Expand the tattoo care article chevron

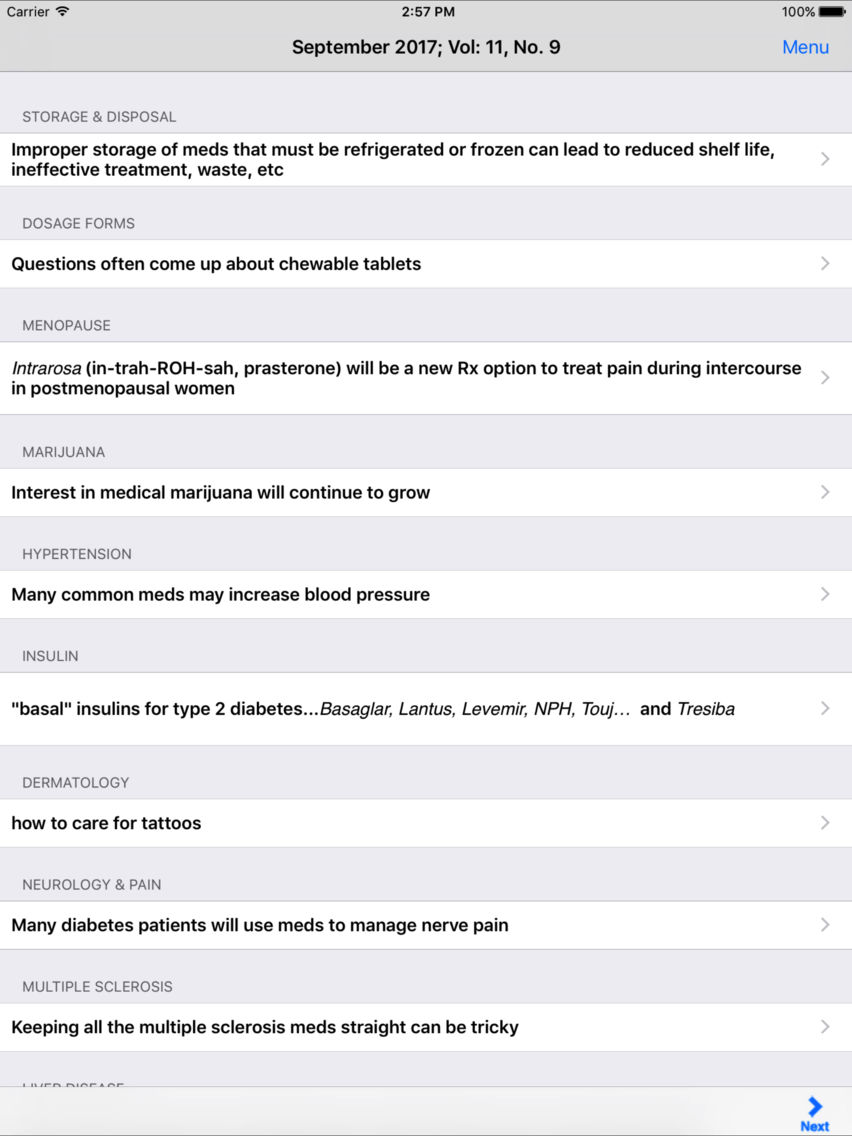click(825, 823)
